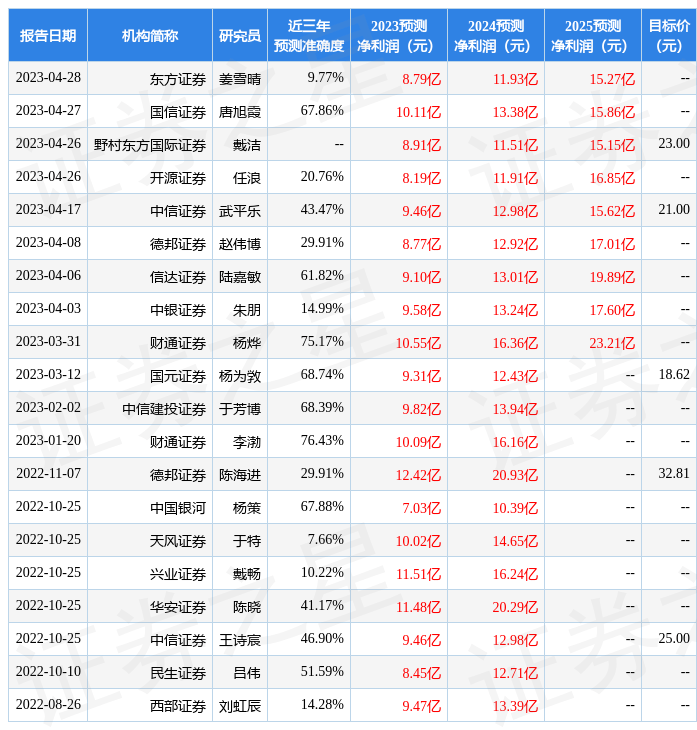Image resolution: width=697 pixels, height=730 pixels.
Task: Select date cell 2023-04-08
Action: pos(48,243)
